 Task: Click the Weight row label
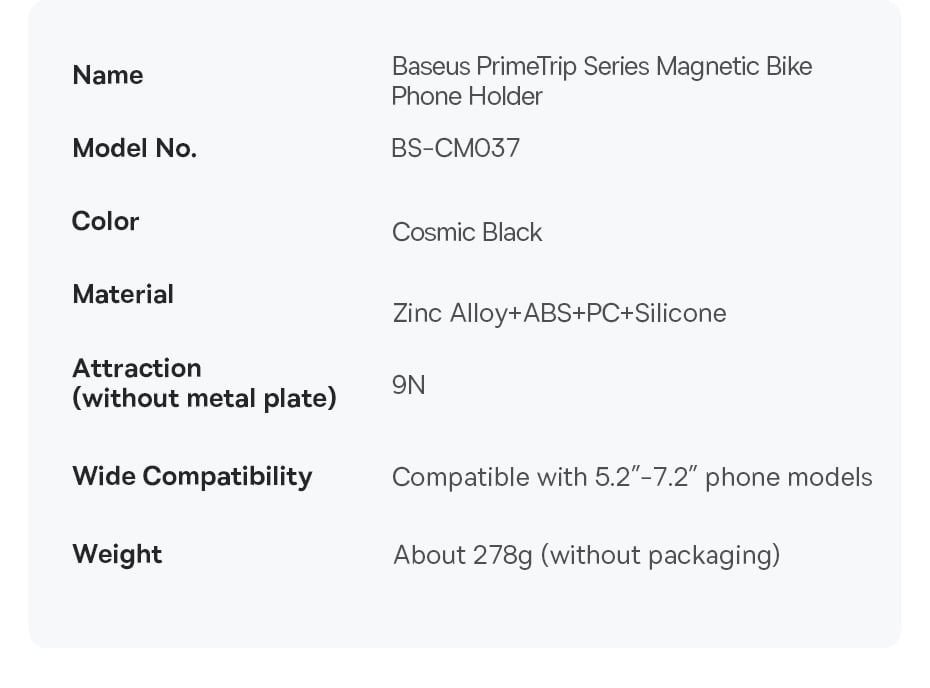[117, 554]
